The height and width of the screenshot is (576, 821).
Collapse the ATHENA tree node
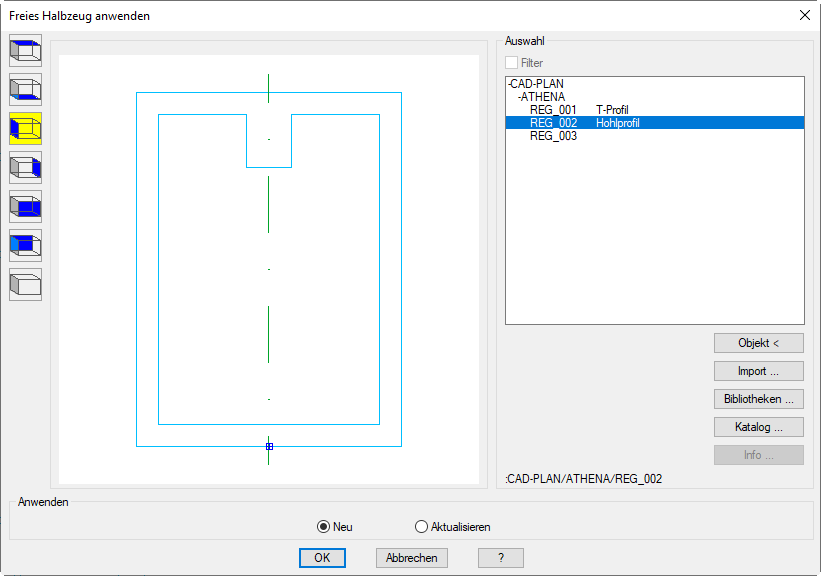tap(520, 97)
